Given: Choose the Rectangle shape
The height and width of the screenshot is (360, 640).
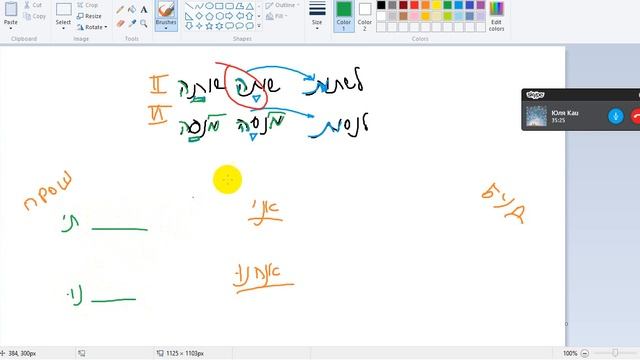Looking at the screenshot, I should click(219, 6).
